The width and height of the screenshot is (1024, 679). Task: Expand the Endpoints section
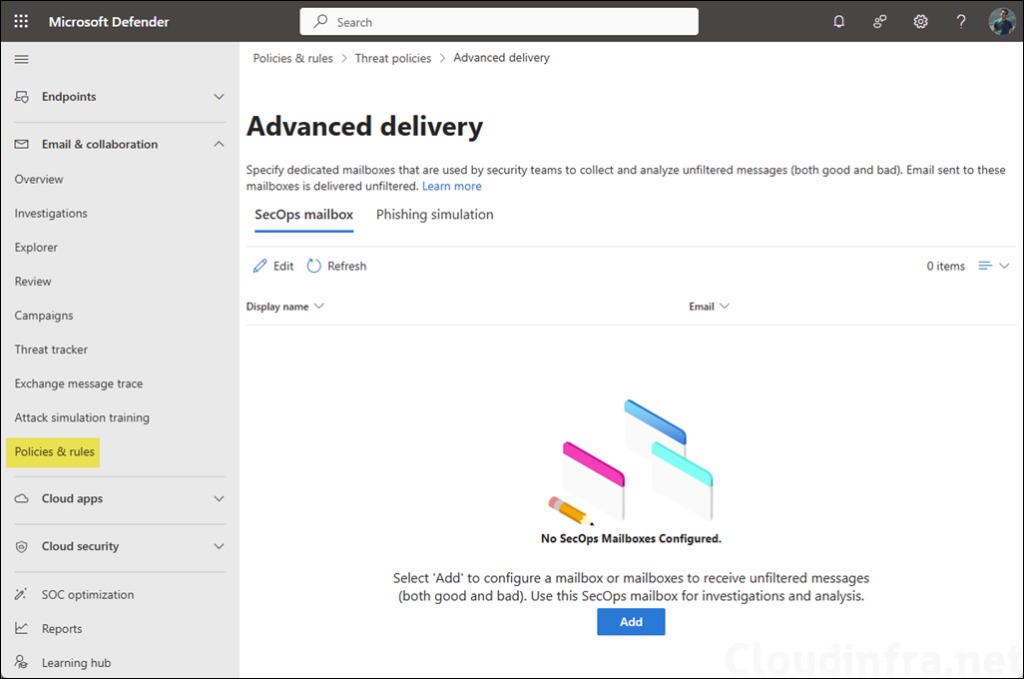pyautogui.click(x=219, y=97)
